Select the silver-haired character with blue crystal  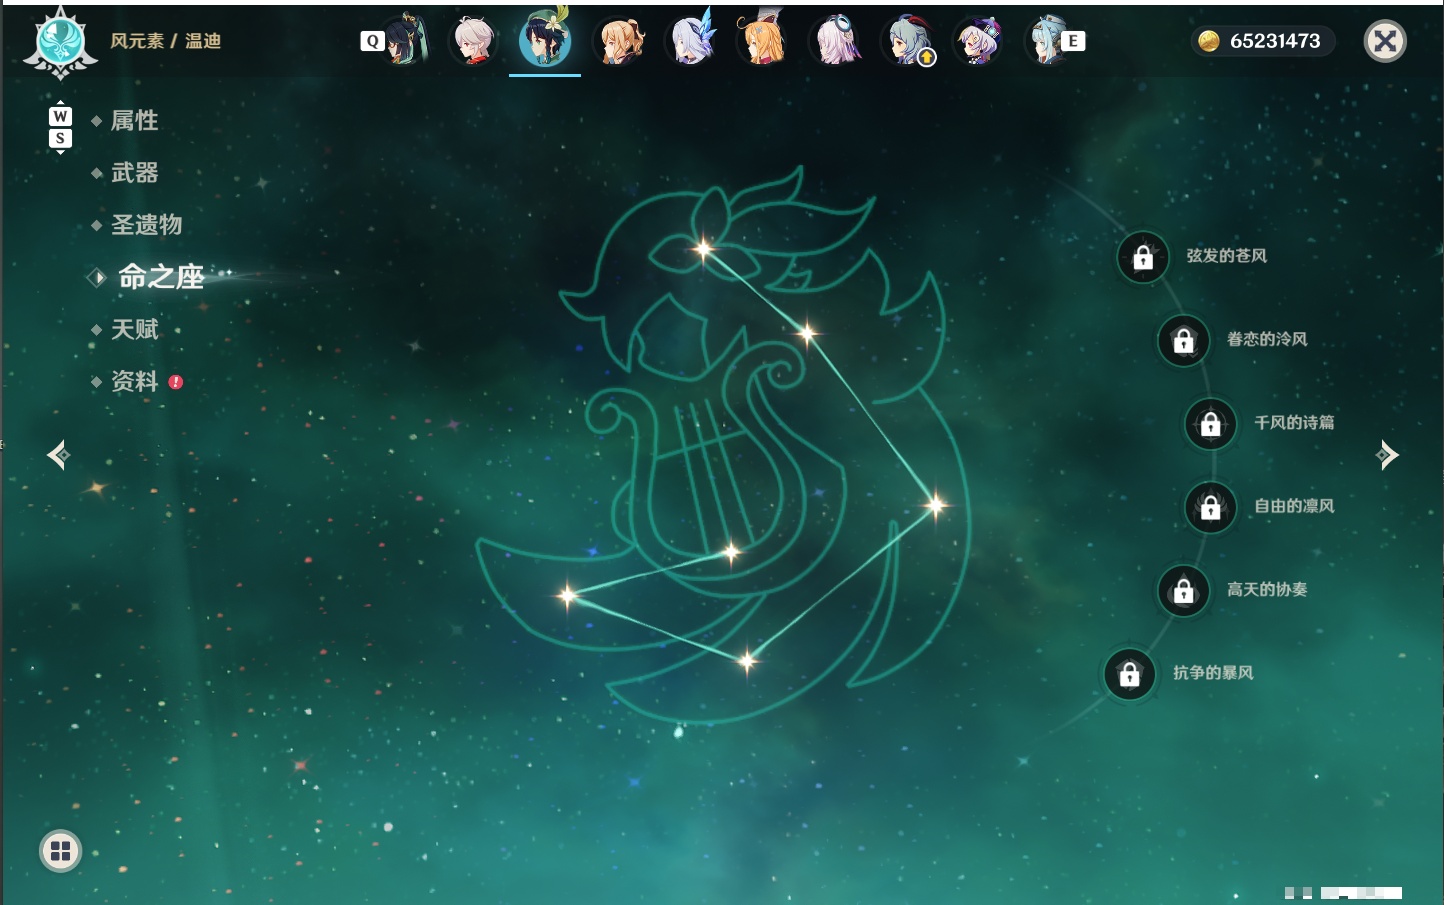pyautogui.click(x=692, y=40)
